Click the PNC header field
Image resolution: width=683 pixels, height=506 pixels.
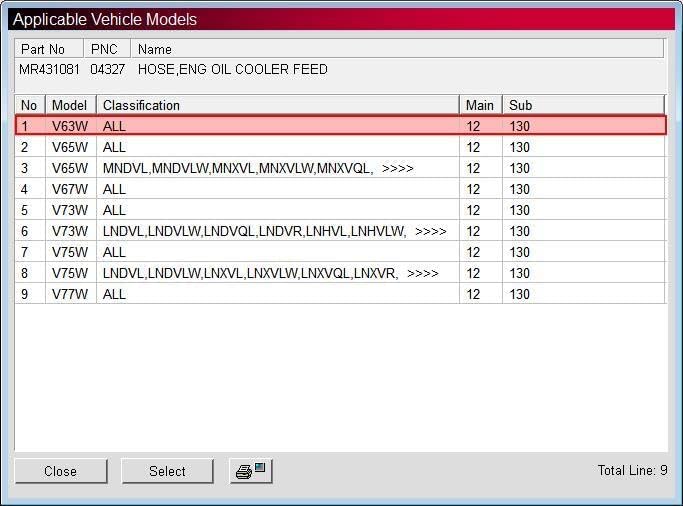pyautogui.click(x=107, y=49)
